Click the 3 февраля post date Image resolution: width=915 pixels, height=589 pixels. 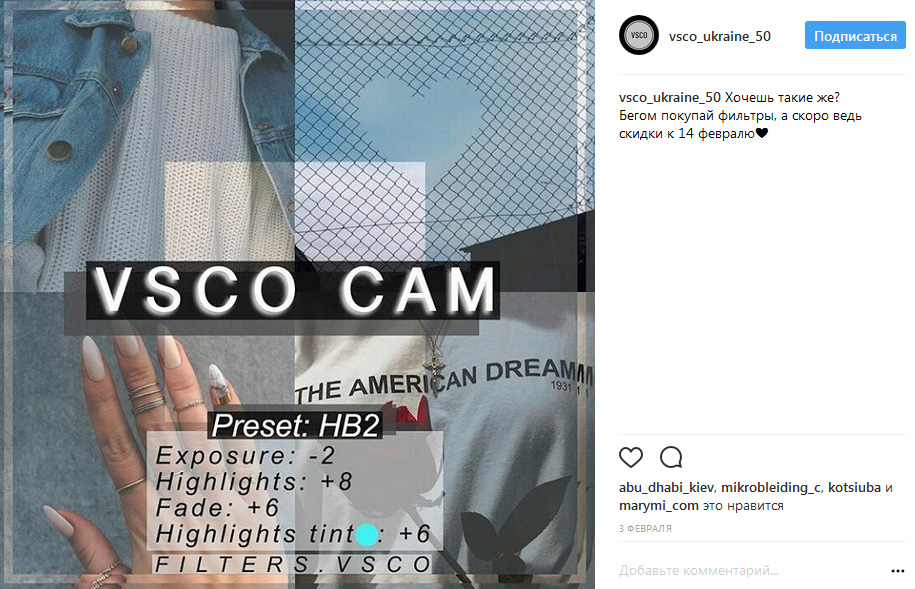point(645,528)
